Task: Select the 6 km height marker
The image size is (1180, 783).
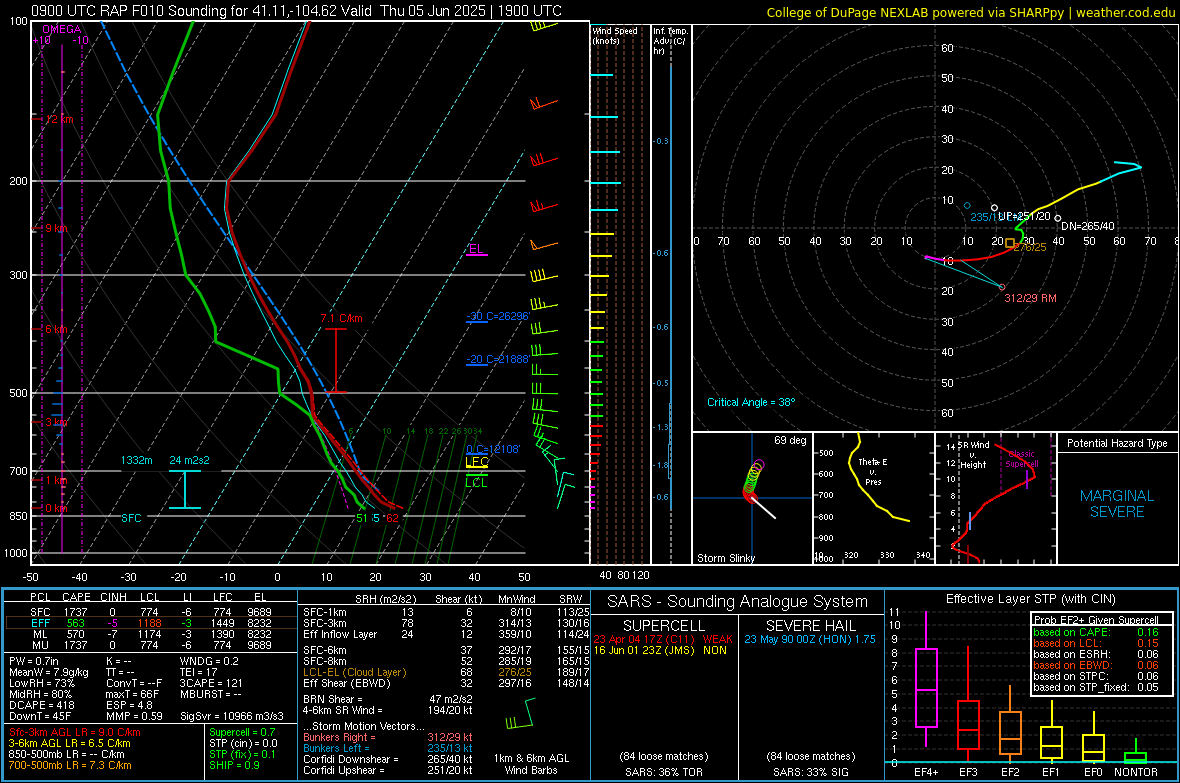Action: click(54, 329)
